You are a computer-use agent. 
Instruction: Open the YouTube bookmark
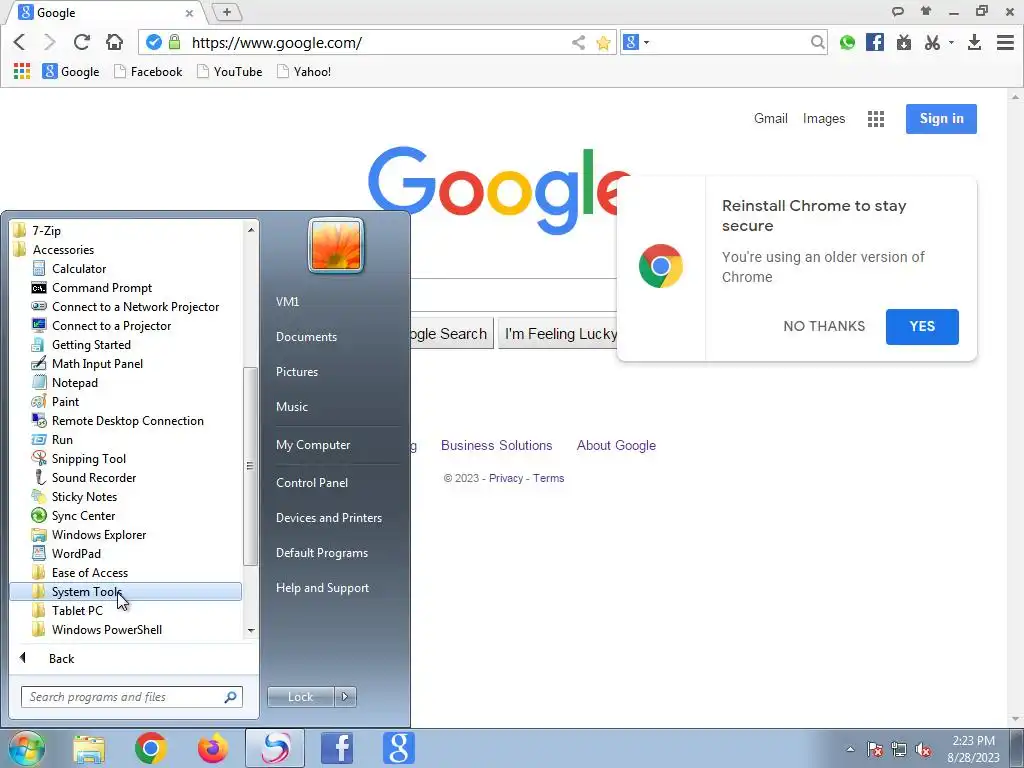(230, 71)
